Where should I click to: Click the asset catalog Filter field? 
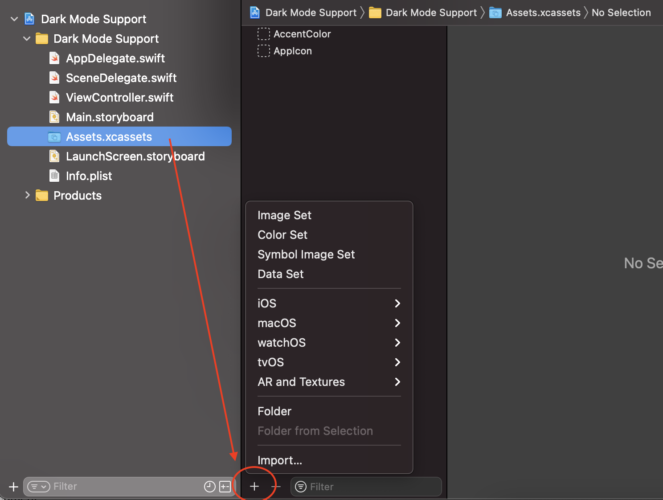tap(366, 486)
